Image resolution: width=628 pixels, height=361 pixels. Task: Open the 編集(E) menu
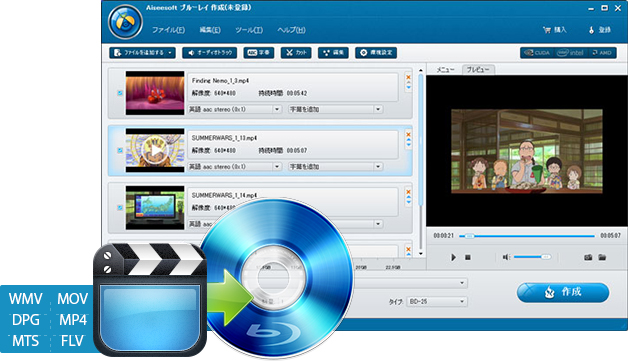210,30
